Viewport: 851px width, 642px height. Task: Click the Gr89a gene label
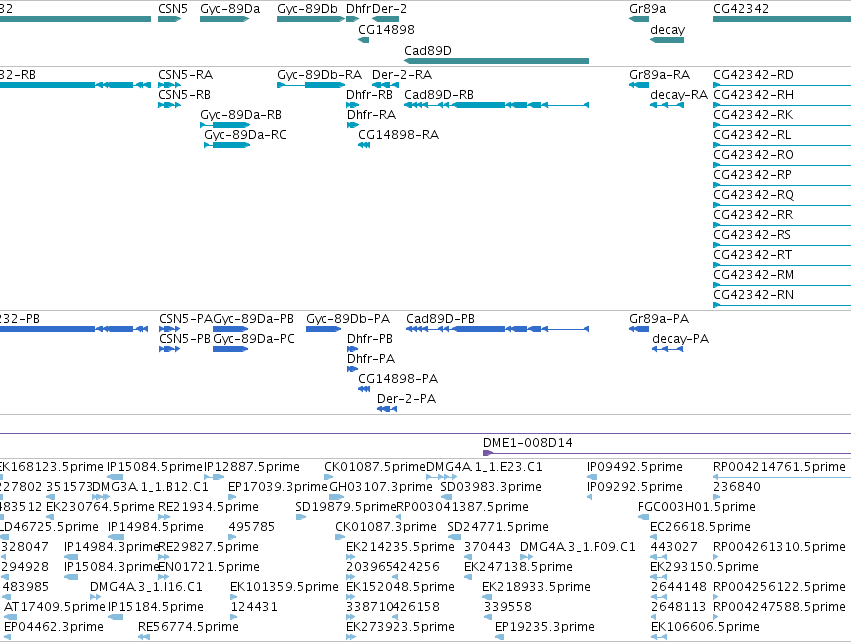647,9
